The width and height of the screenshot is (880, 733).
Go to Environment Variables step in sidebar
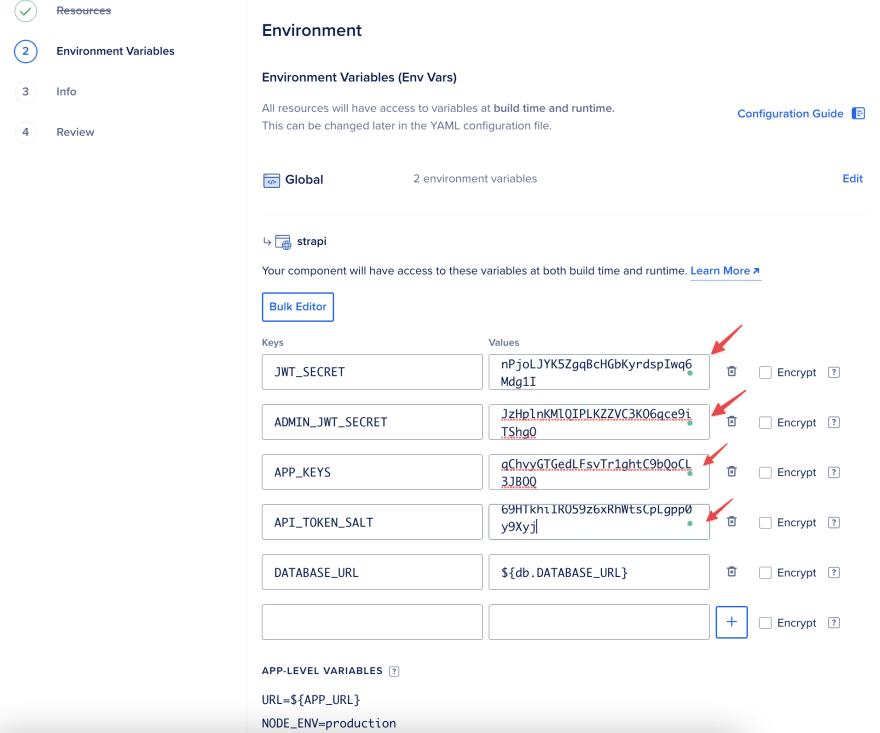115,51
